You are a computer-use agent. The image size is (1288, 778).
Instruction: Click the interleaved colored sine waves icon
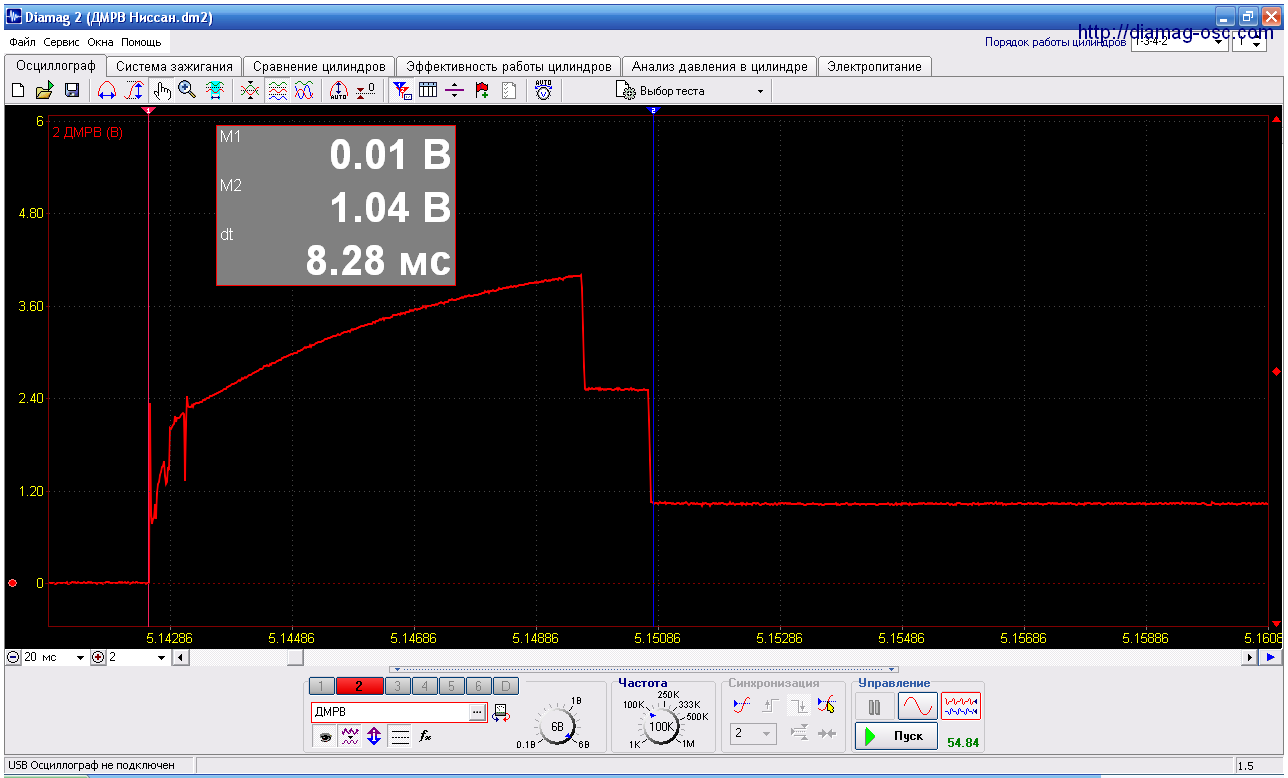coord(305,91)
